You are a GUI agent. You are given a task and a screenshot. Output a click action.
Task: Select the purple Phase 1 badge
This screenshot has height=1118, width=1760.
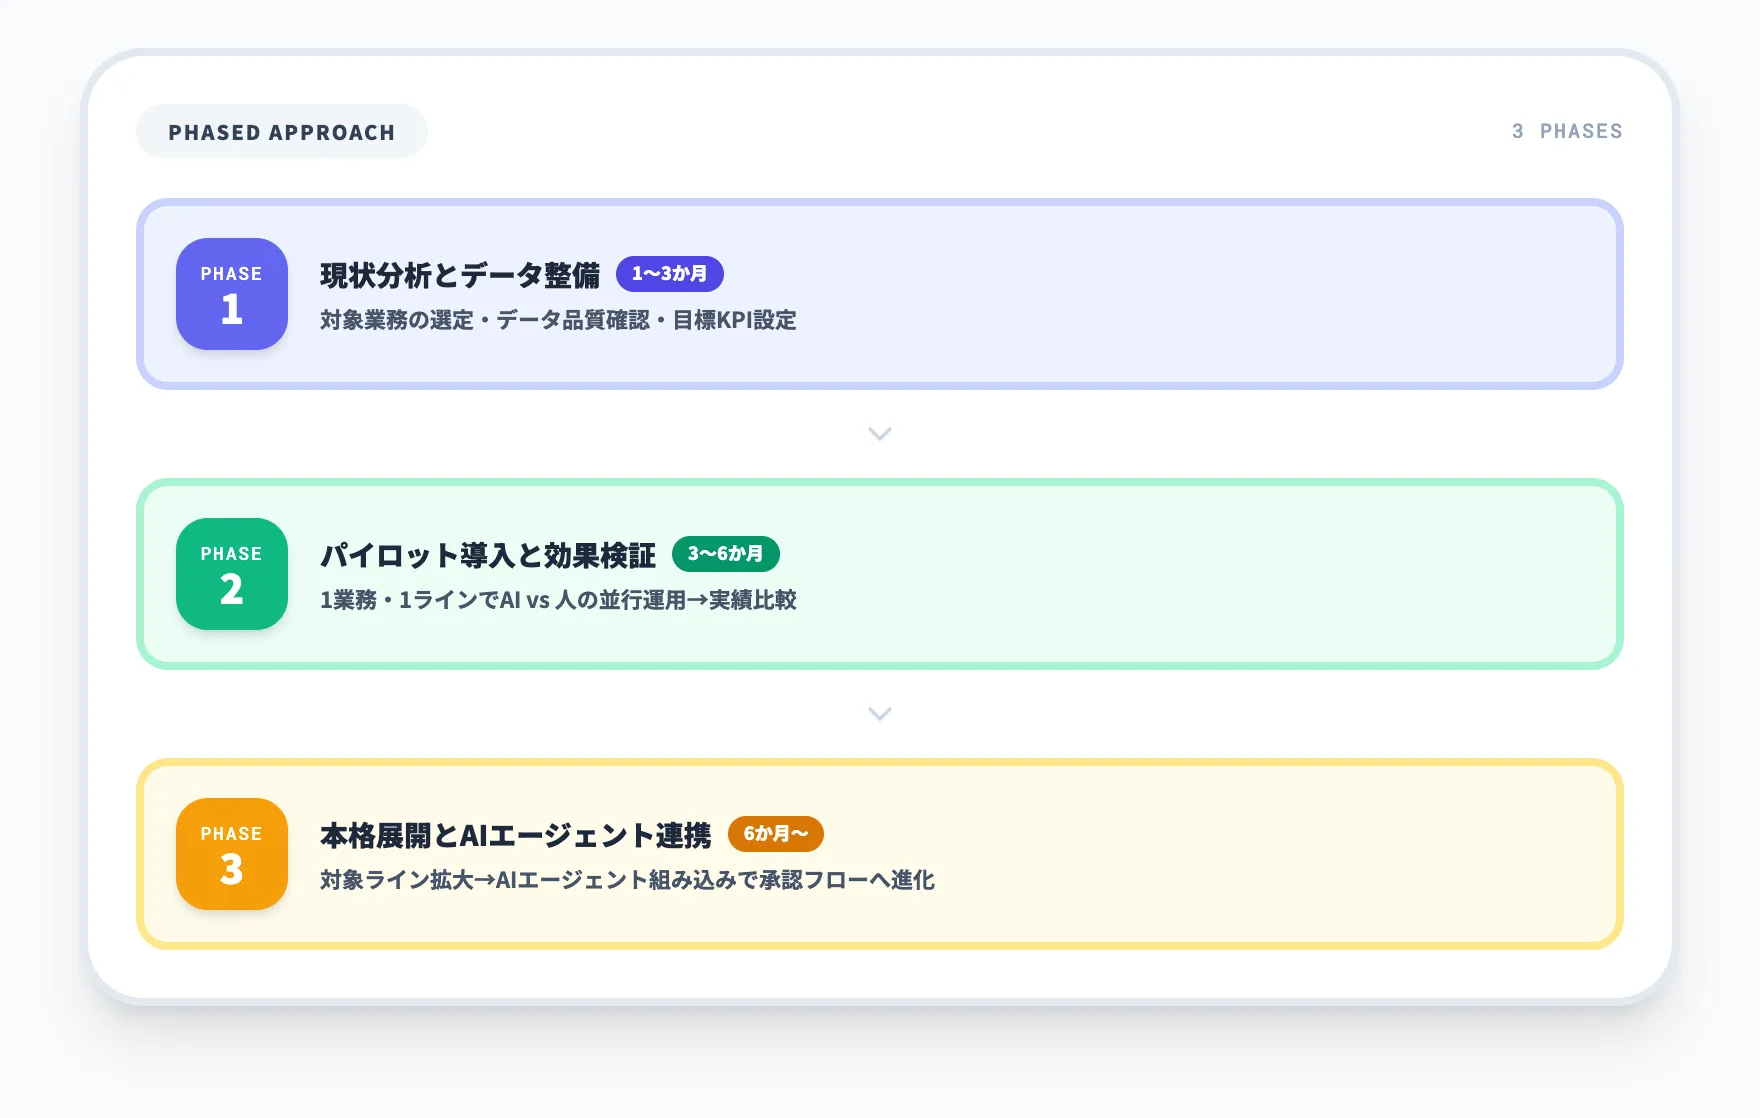coord(231,294)
